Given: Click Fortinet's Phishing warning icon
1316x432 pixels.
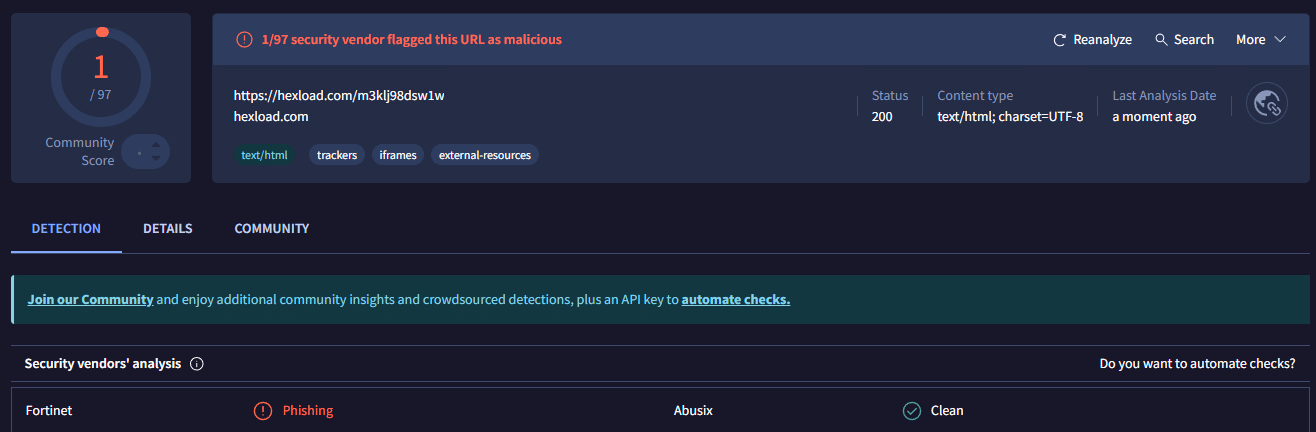Looking at the screenshot, I should pyautogui.click(x=263, y=411).
